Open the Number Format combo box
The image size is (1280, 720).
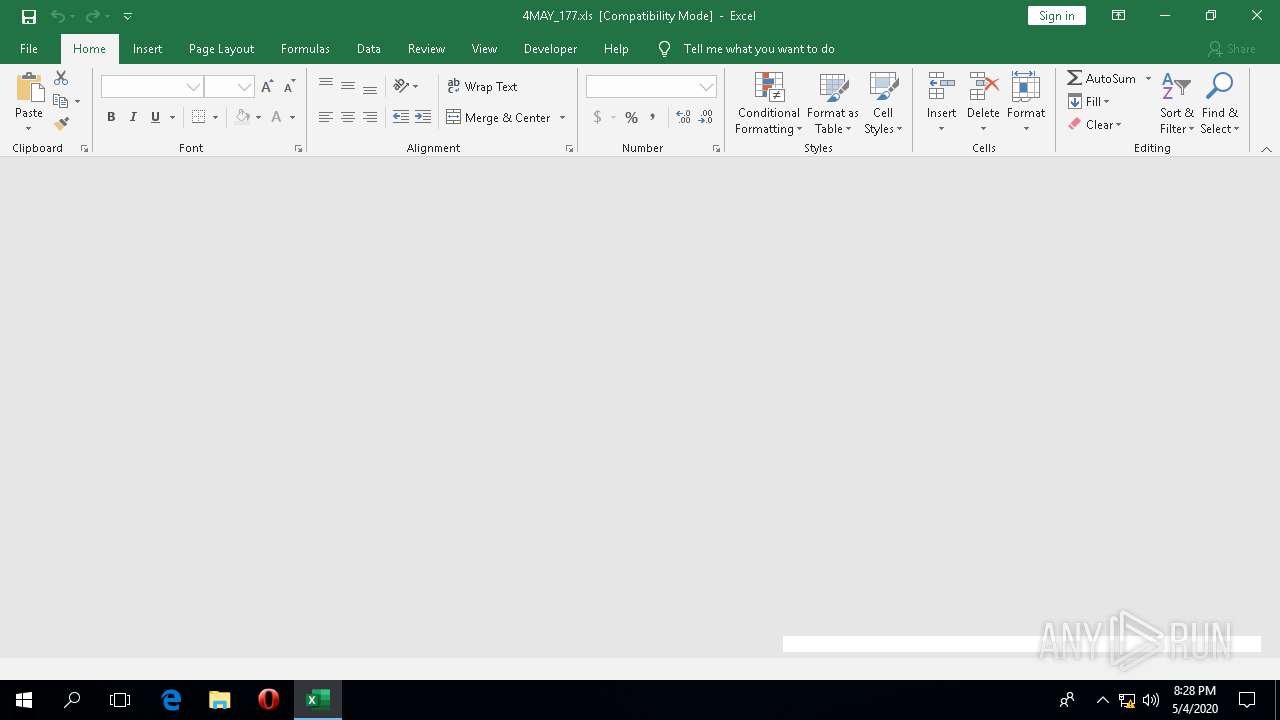tap(651, 87)
